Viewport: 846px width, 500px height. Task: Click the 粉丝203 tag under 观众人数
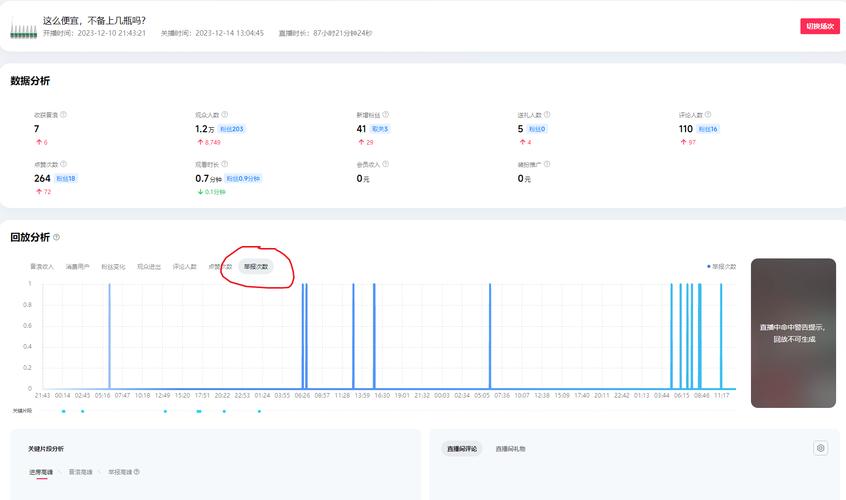232,129
